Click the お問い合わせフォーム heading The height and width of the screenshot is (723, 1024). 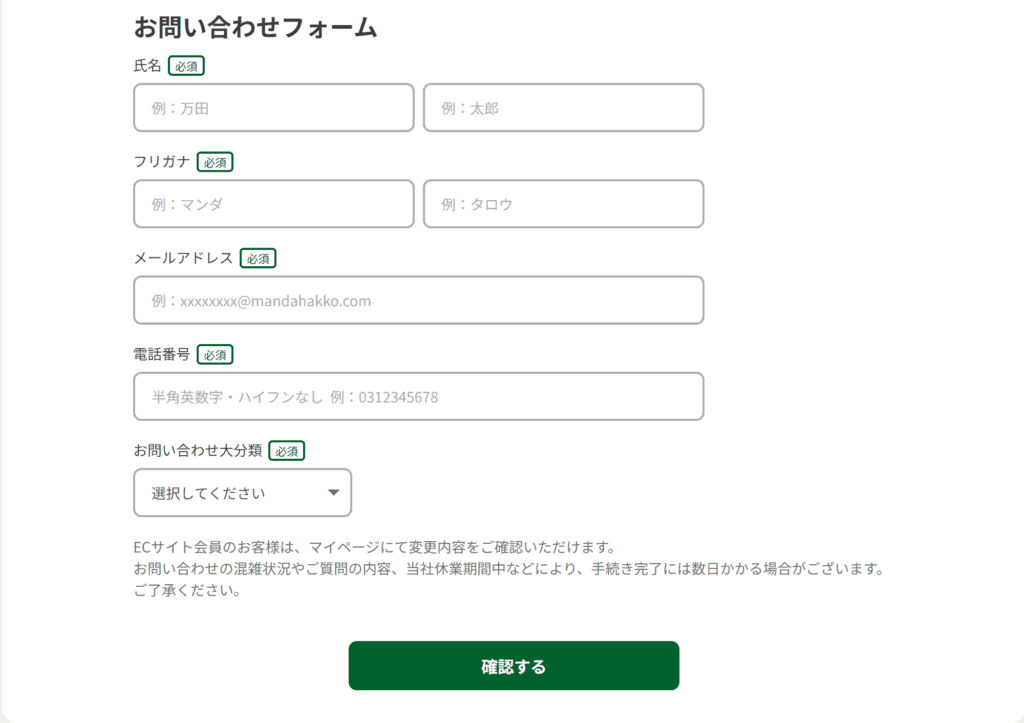click(x=255, y=27)
